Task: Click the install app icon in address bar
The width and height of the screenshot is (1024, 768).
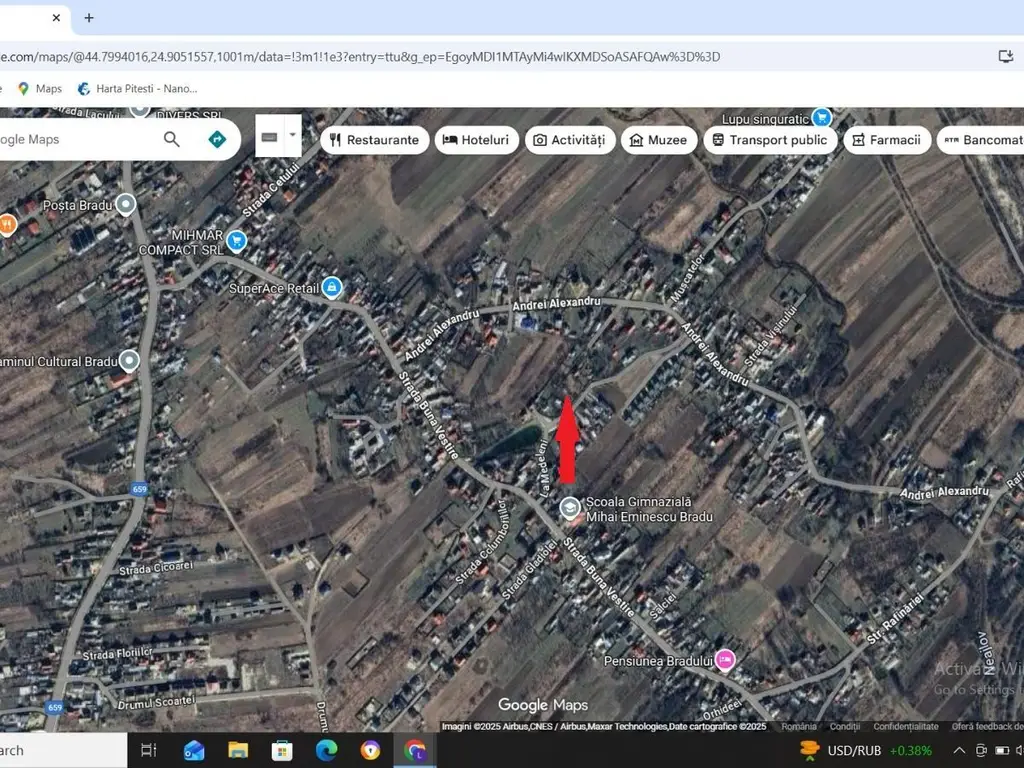Action: (1006, 57)
